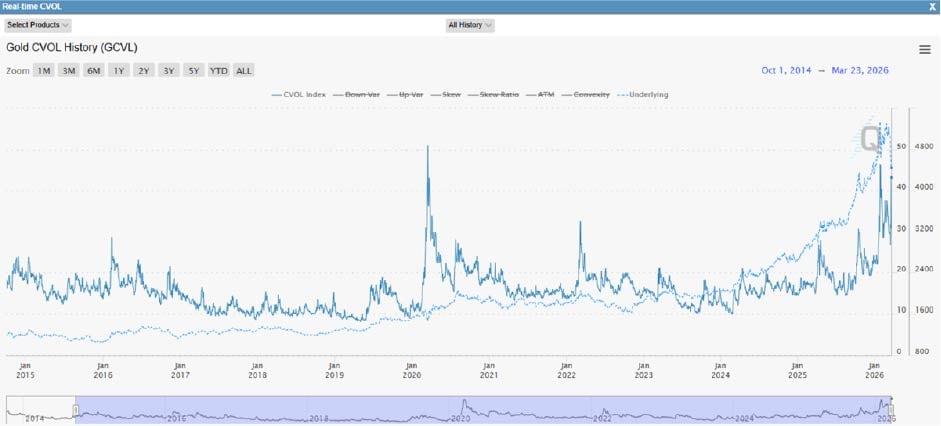The height and width of the screenshot is (426, 941).
Task: Show ALL history zoom range
Action: point(244,71)
